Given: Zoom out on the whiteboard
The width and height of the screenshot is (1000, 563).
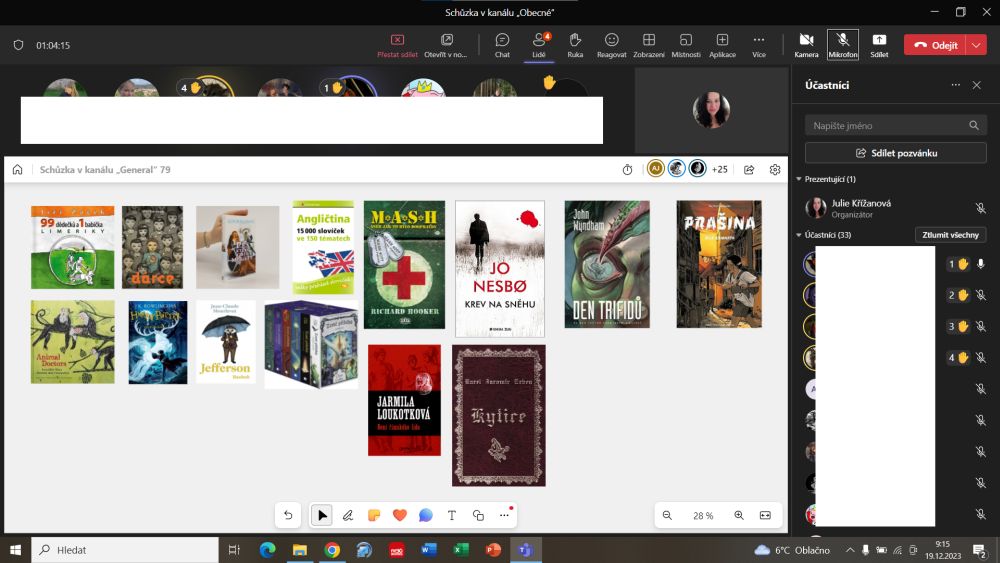Looking at the screenshot, I should coord(667,515).
